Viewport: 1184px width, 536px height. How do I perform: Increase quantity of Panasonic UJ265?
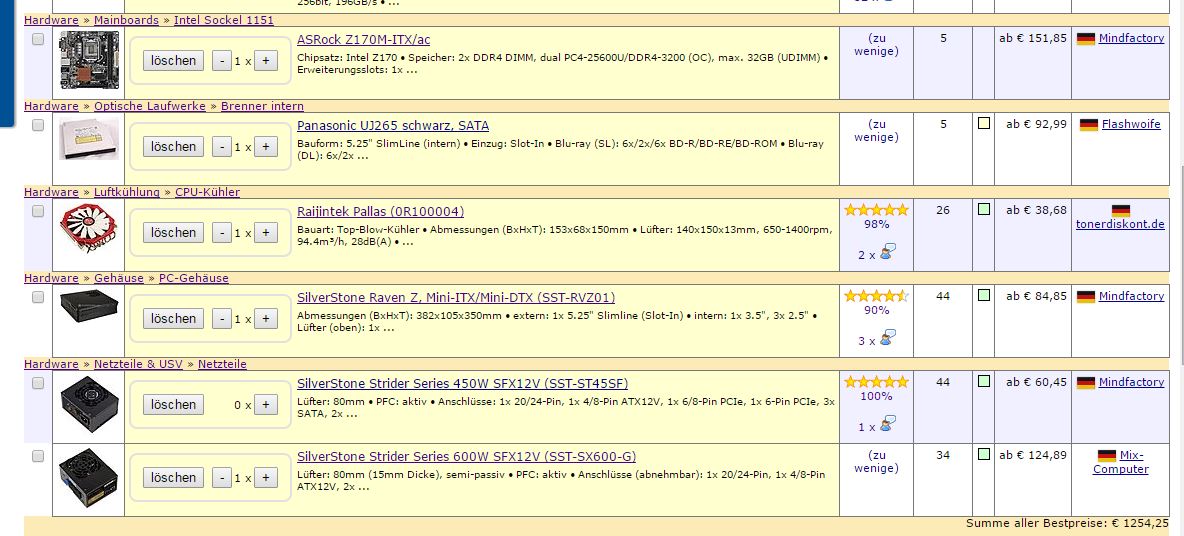click(266, 146)
